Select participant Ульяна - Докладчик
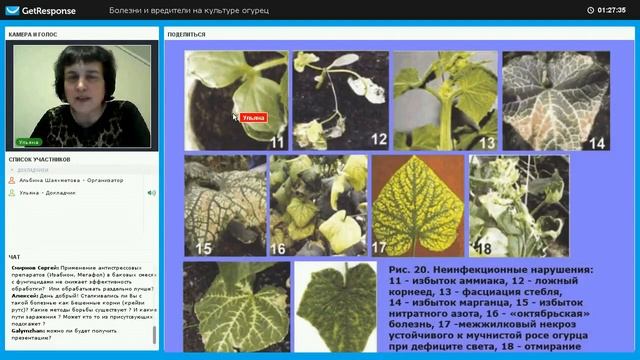 point(47,193)
